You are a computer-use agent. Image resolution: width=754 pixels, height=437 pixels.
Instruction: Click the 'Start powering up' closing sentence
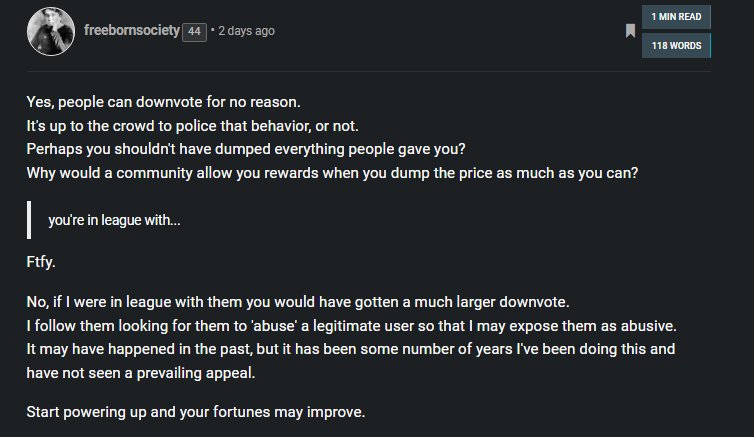196,412
